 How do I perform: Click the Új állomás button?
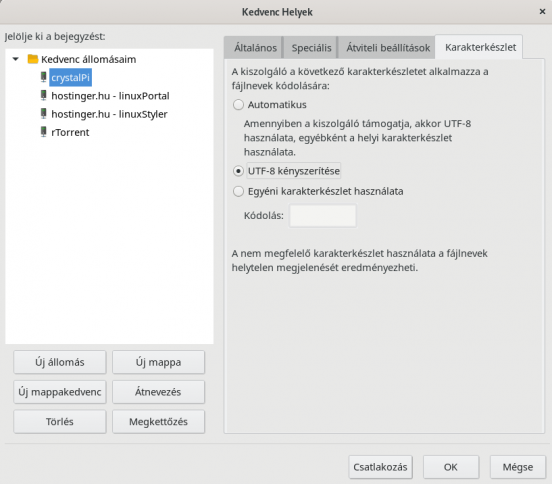(59, 362)
